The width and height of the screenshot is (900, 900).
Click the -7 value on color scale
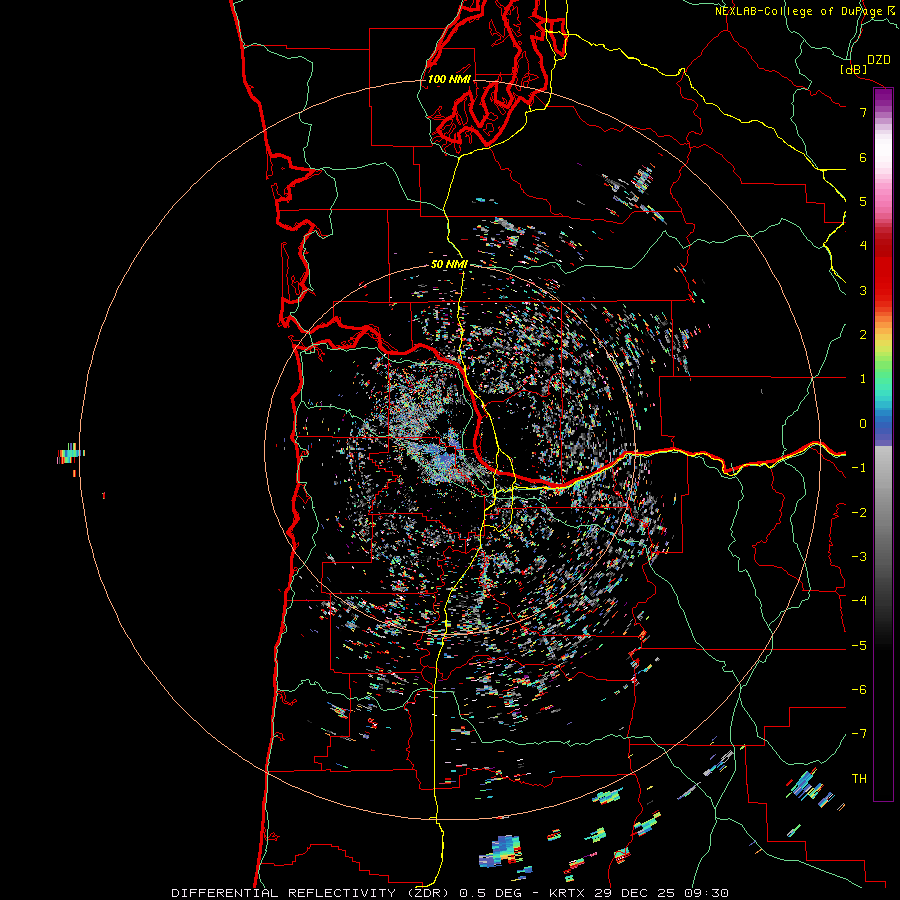(x=859, y=734)
